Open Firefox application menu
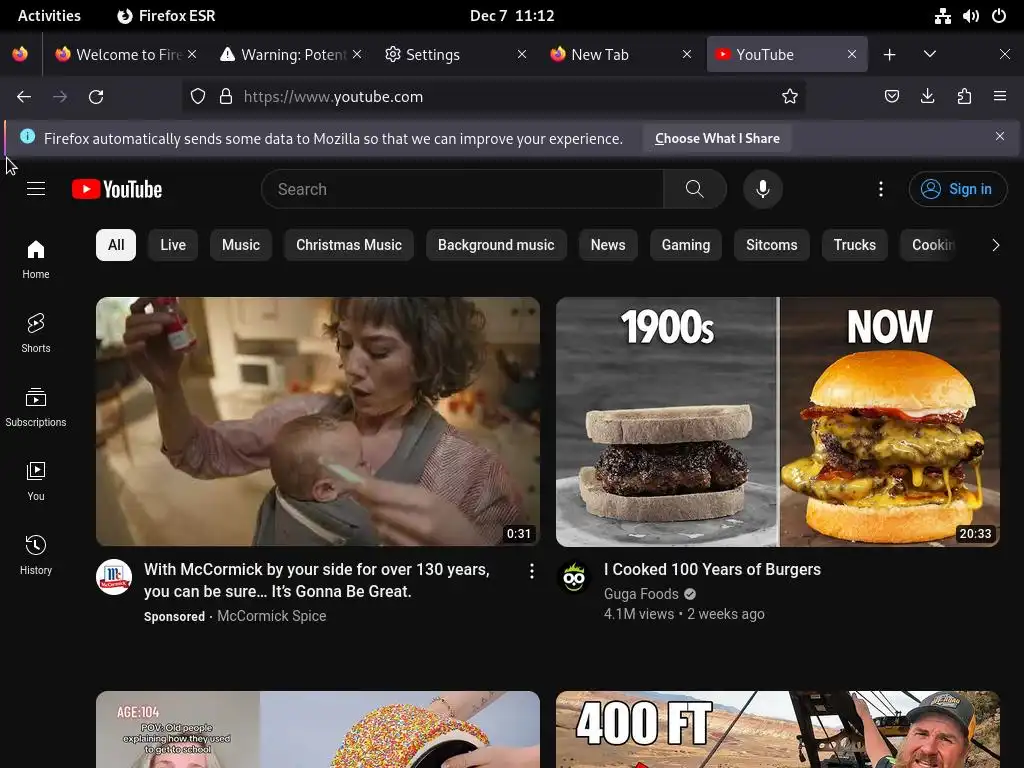This screenshot has width=1024, height=768. [x=1000, y=97]
